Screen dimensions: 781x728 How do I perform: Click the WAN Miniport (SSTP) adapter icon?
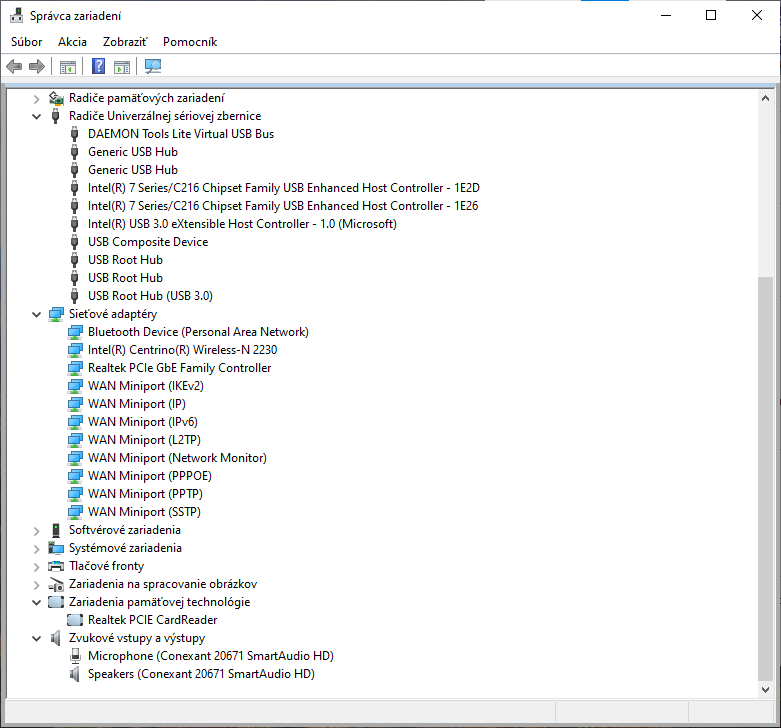pyautogui.click(x=75, y=512)
